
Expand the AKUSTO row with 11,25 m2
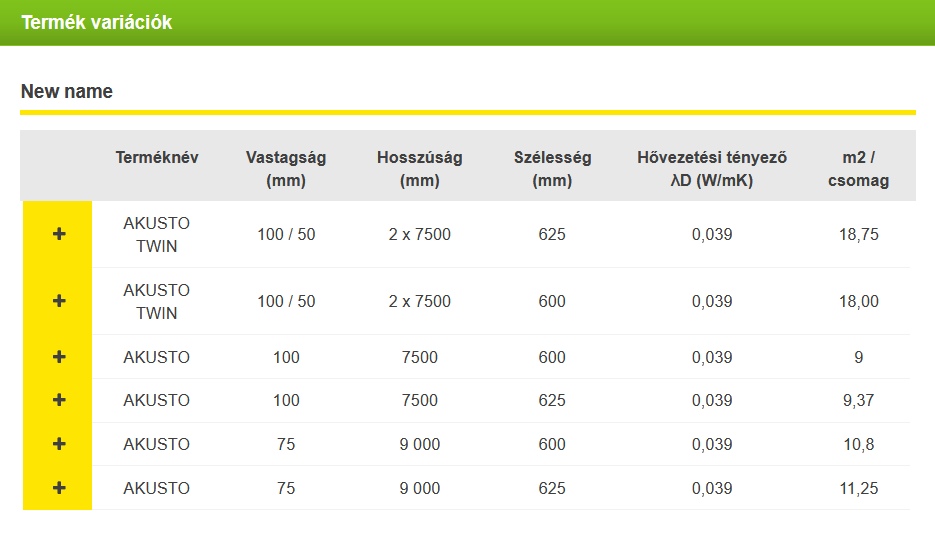pyautogui.click(x=58, y=488)
